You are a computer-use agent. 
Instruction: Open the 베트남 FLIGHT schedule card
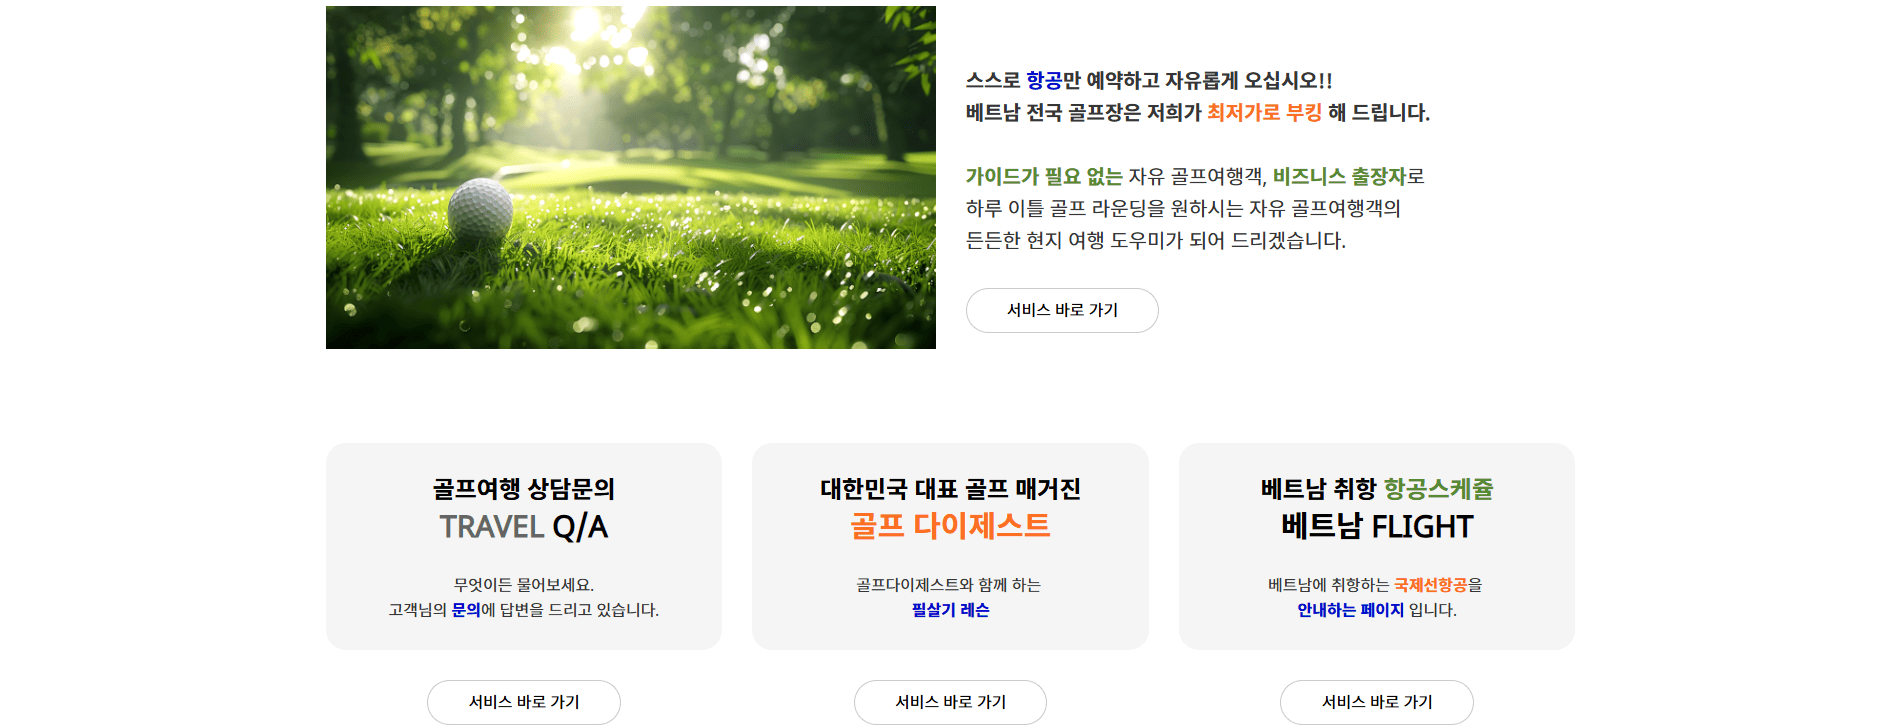pos(1377,546)
